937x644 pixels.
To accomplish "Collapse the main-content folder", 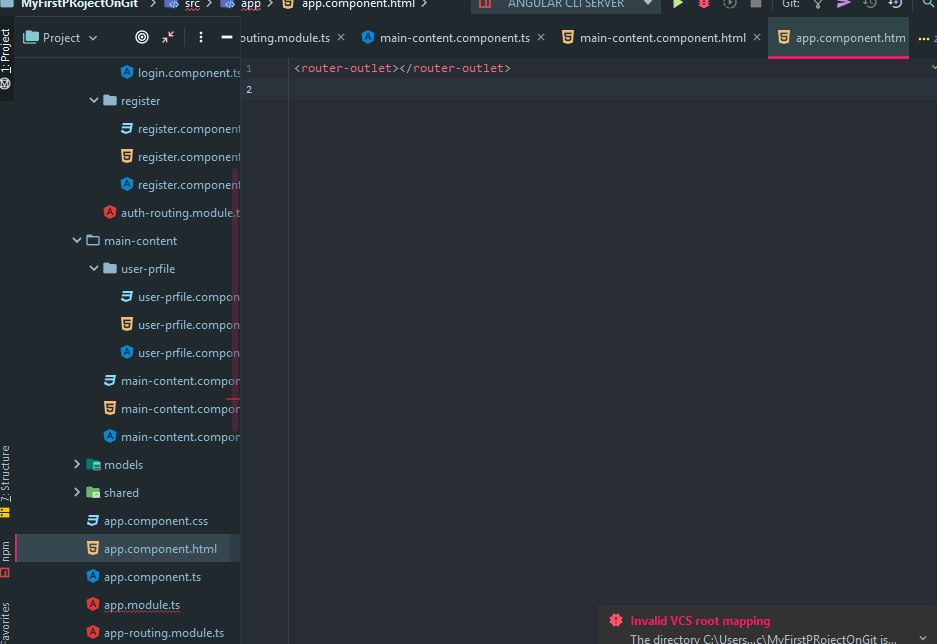I will [78, 241].
